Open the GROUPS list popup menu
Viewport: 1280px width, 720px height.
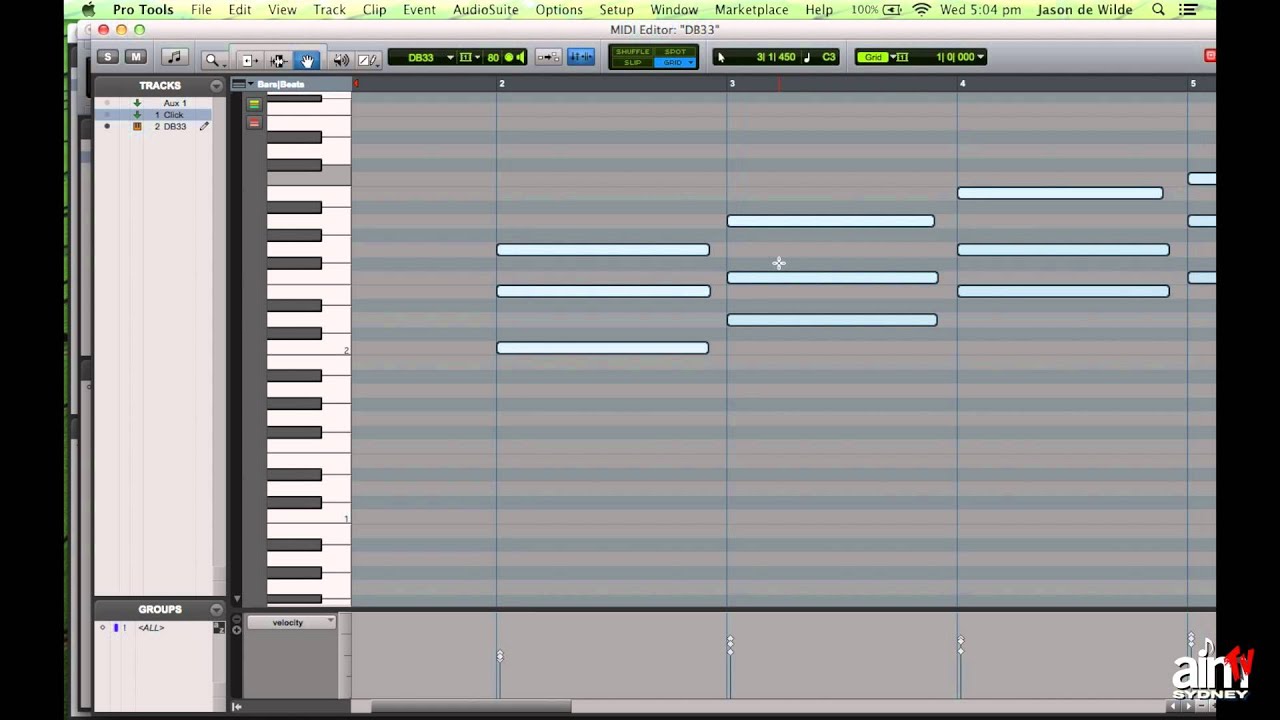pyautogui.click(x=216, y=609)
